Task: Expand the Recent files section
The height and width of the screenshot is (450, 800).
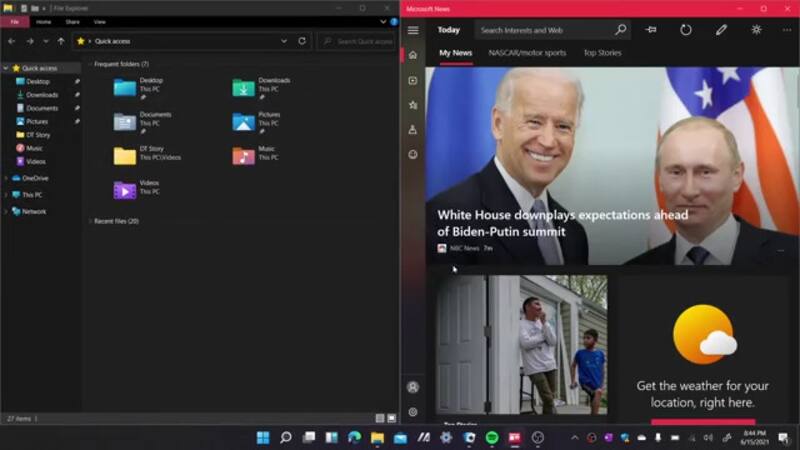Action: pyautogui.click(x=89, y=221)
